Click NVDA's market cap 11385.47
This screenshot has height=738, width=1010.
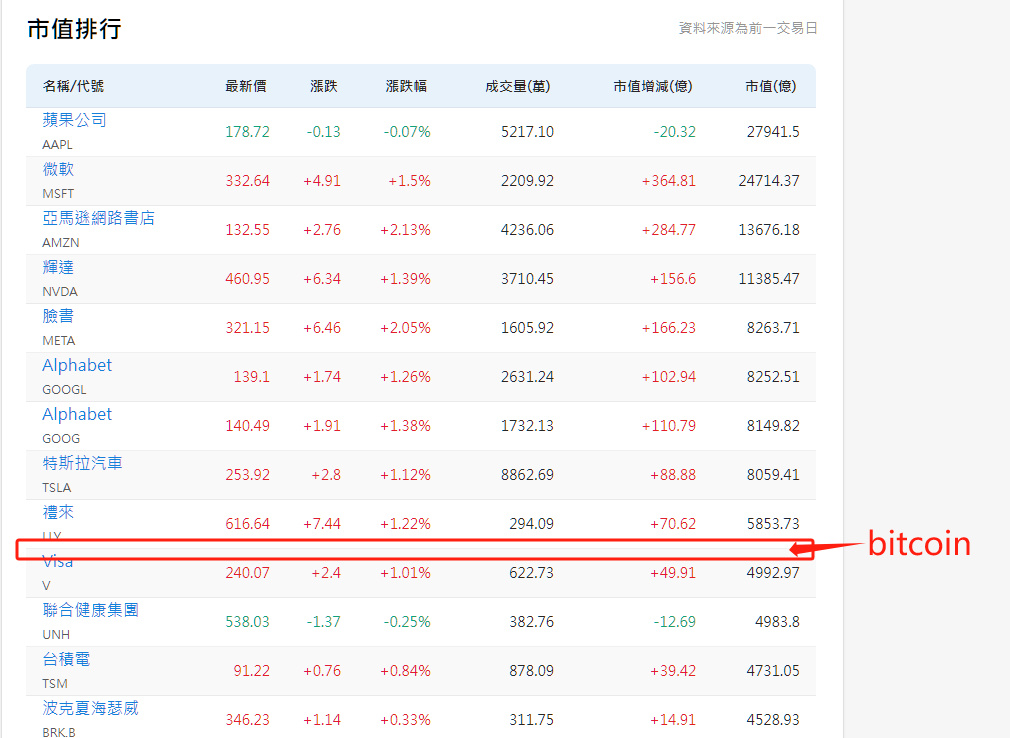pos(768,279)
